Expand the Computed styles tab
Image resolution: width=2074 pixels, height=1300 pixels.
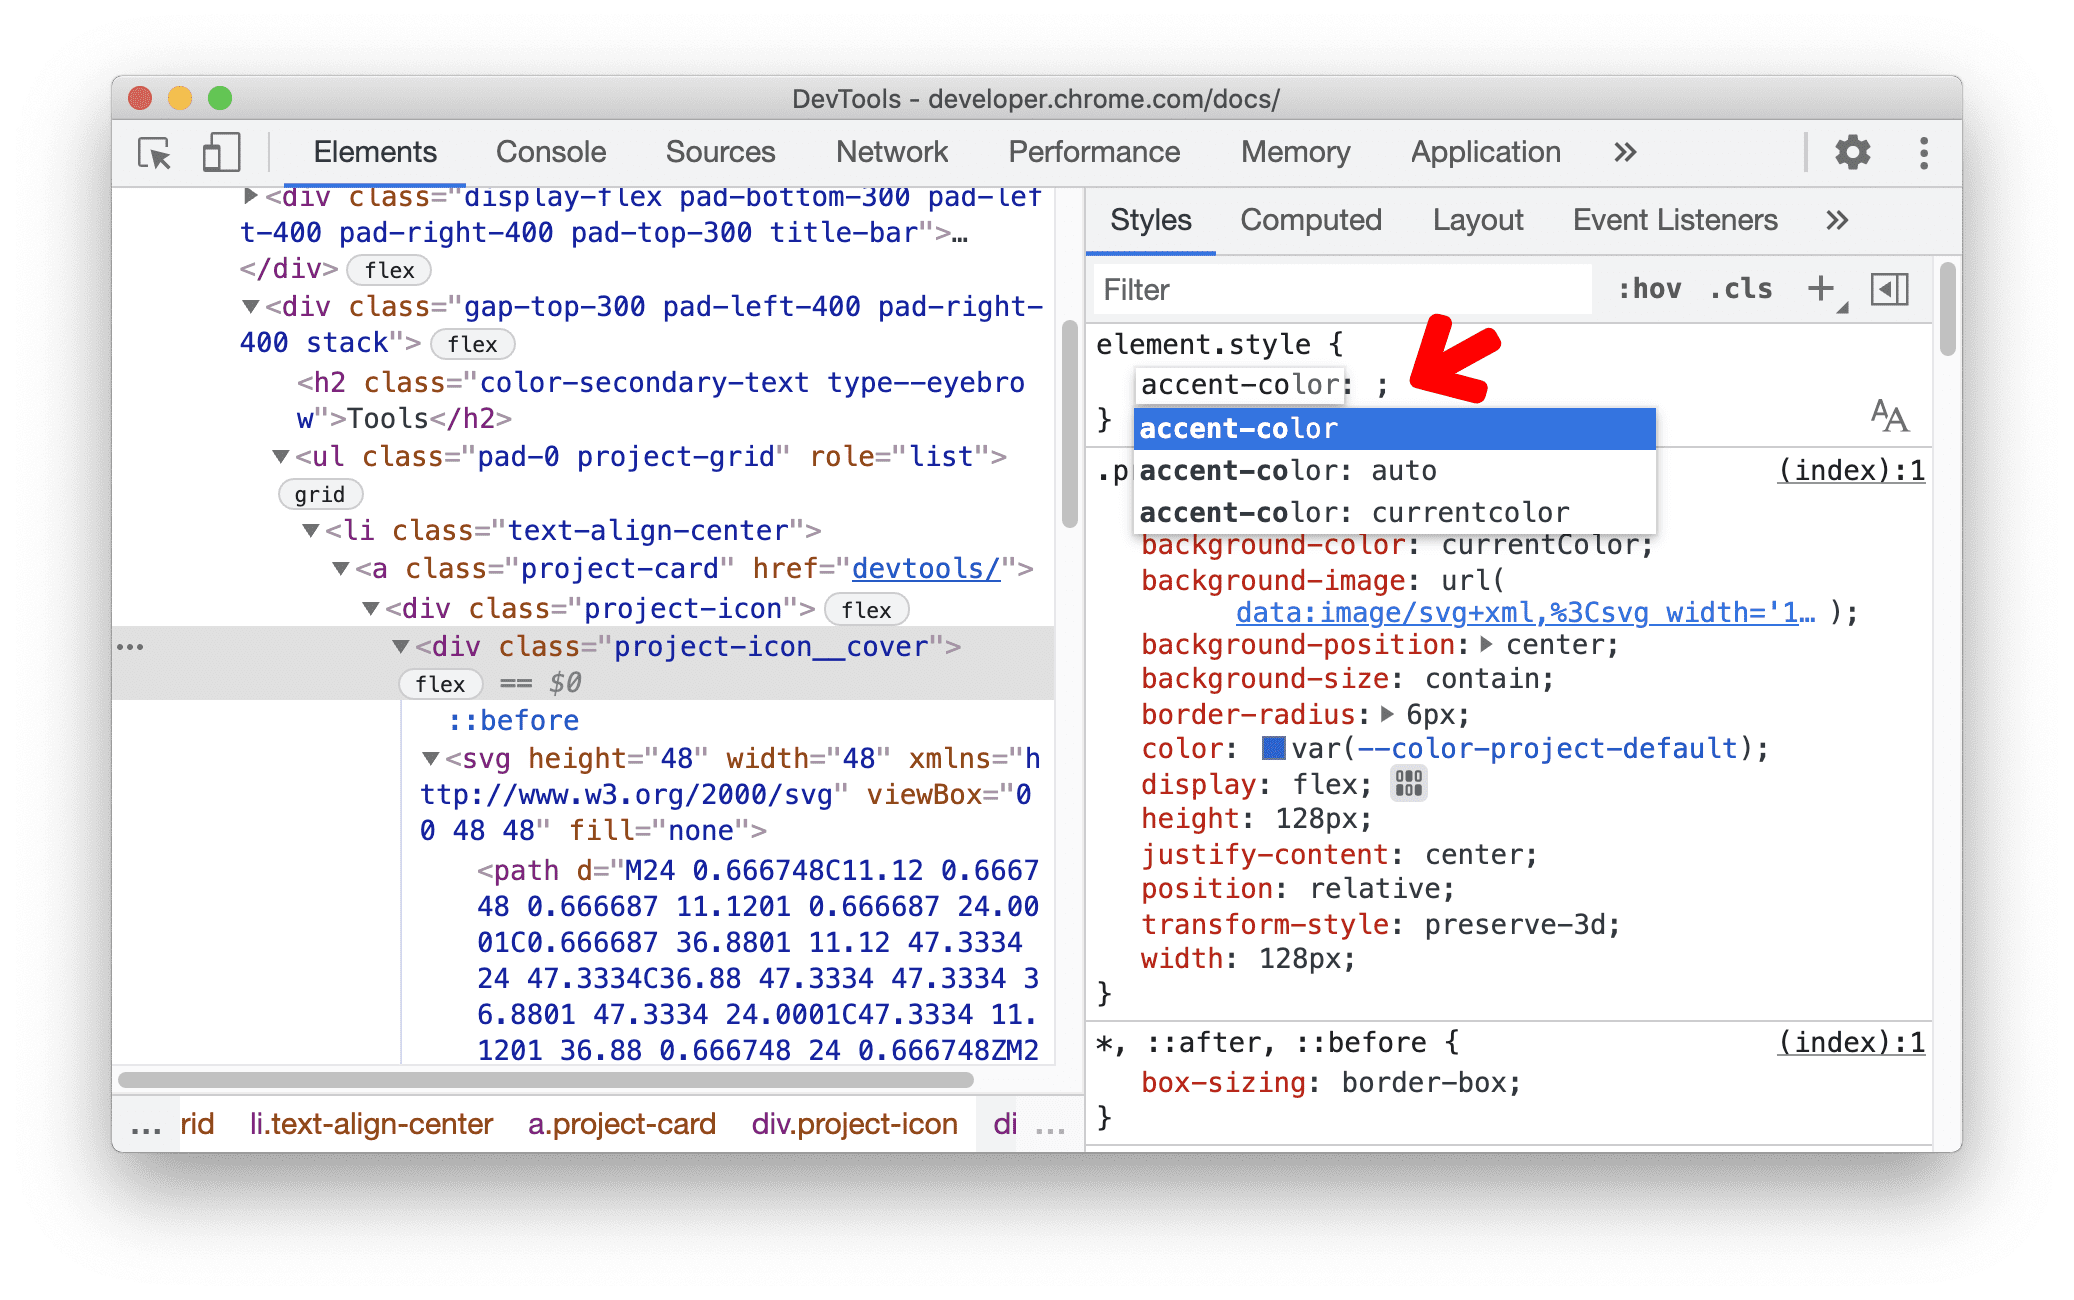point(1310,220)
